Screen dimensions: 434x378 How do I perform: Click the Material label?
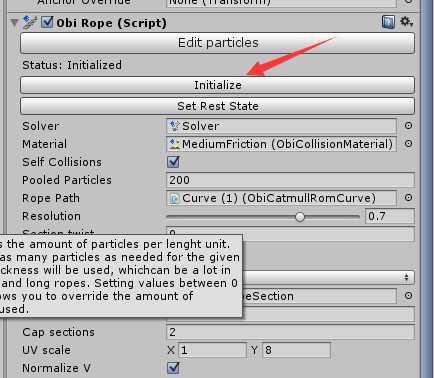pyautogui.click(x=44, y=144)
